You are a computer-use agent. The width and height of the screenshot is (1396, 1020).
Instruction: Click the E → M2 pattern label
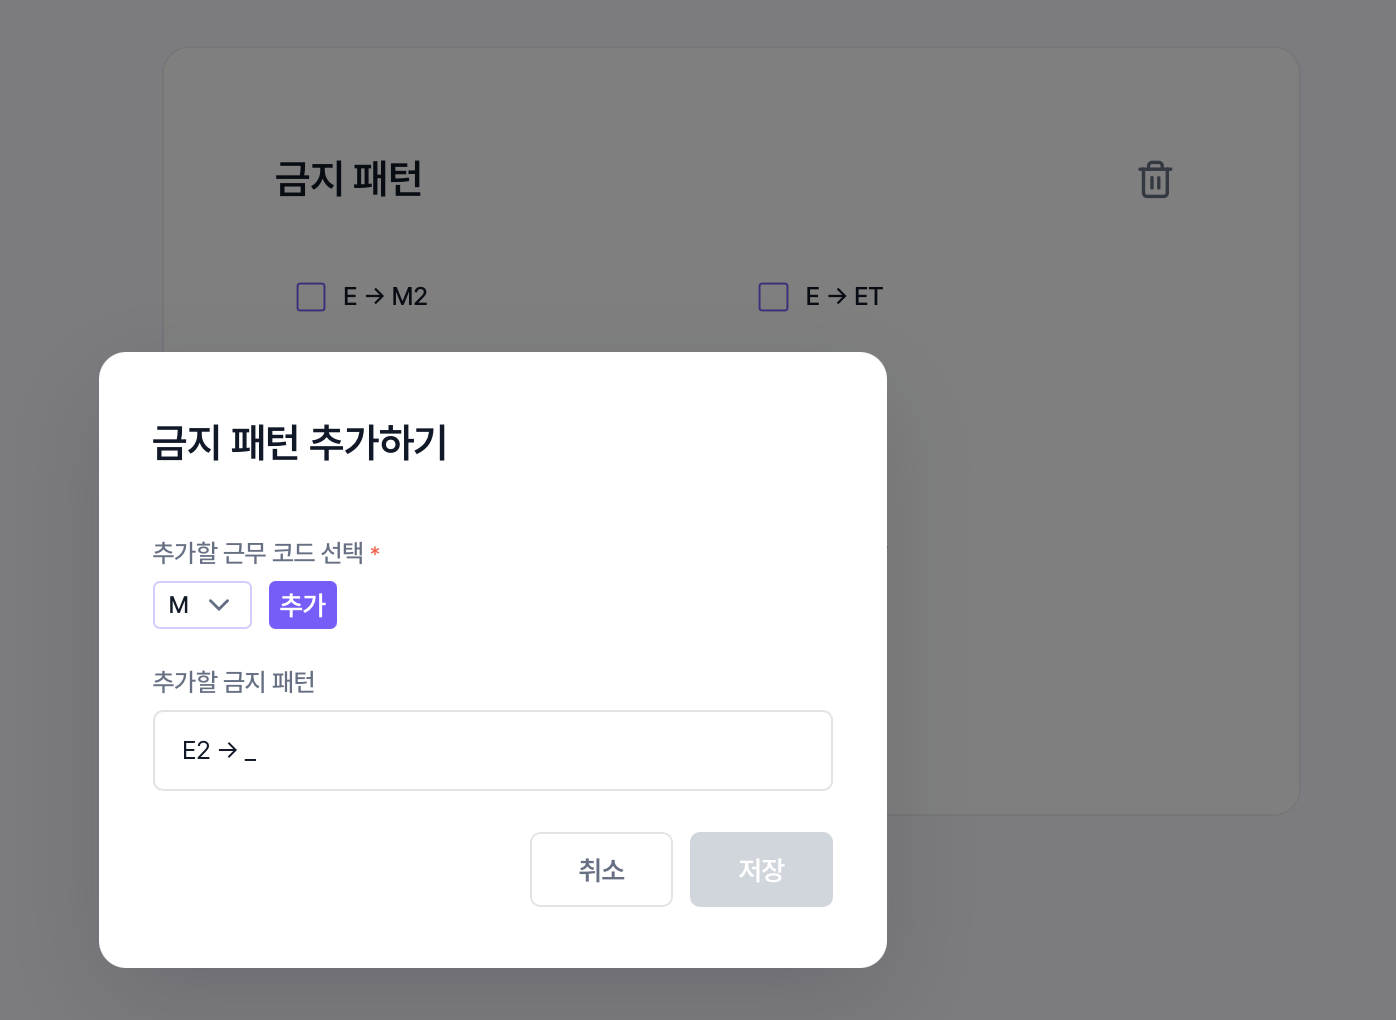tap(385, 297)
